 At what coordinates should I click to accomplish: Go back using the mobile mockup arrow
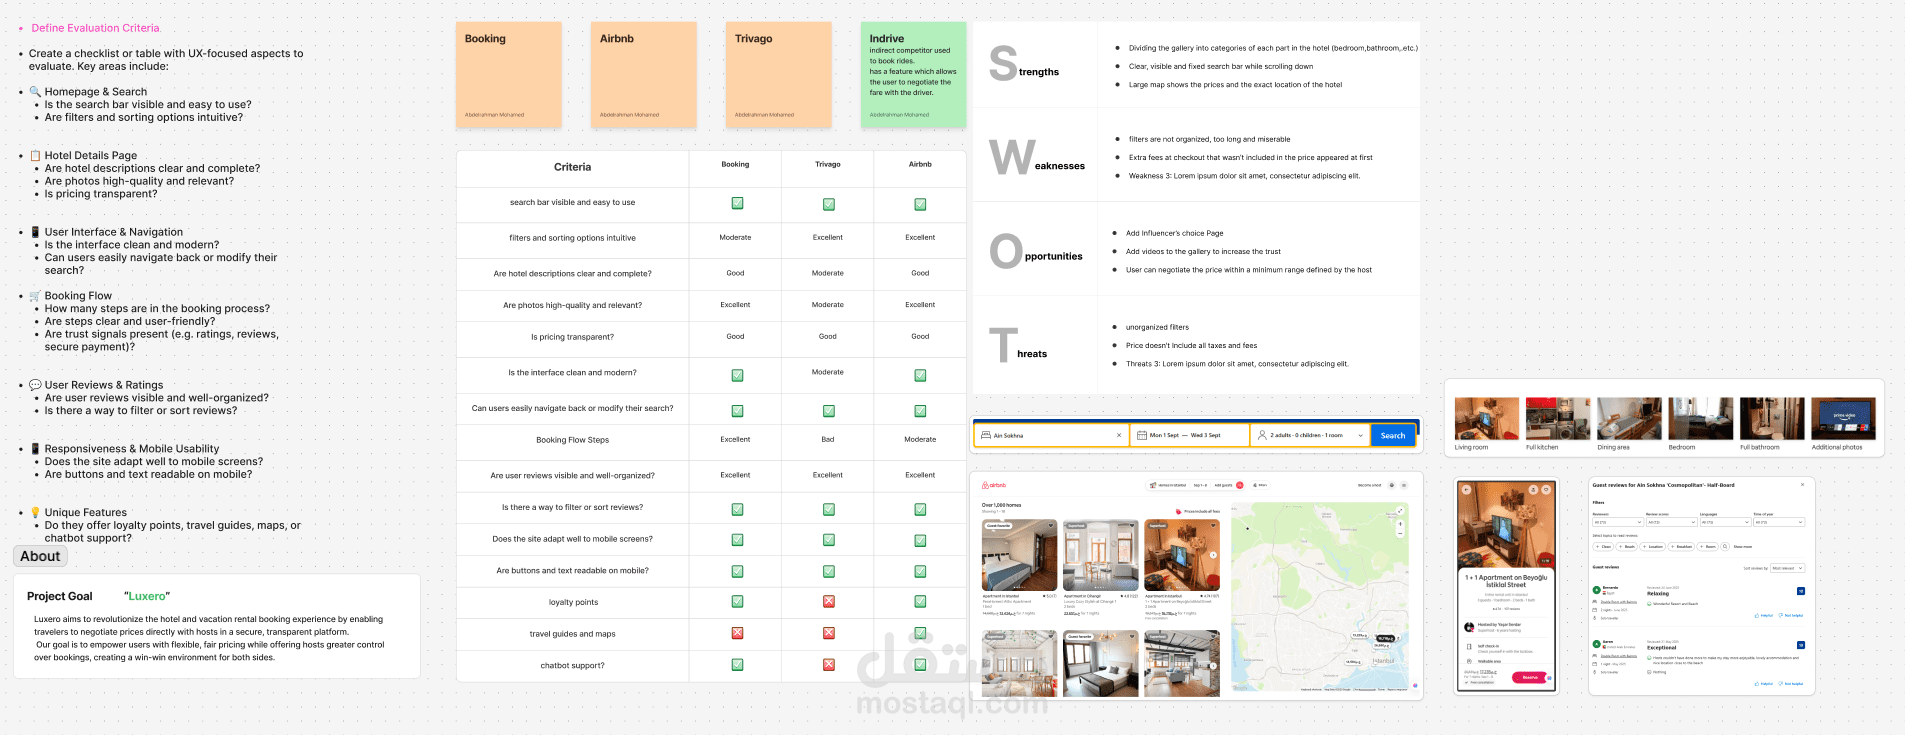pyautogui.click(x=1466, y=490)
